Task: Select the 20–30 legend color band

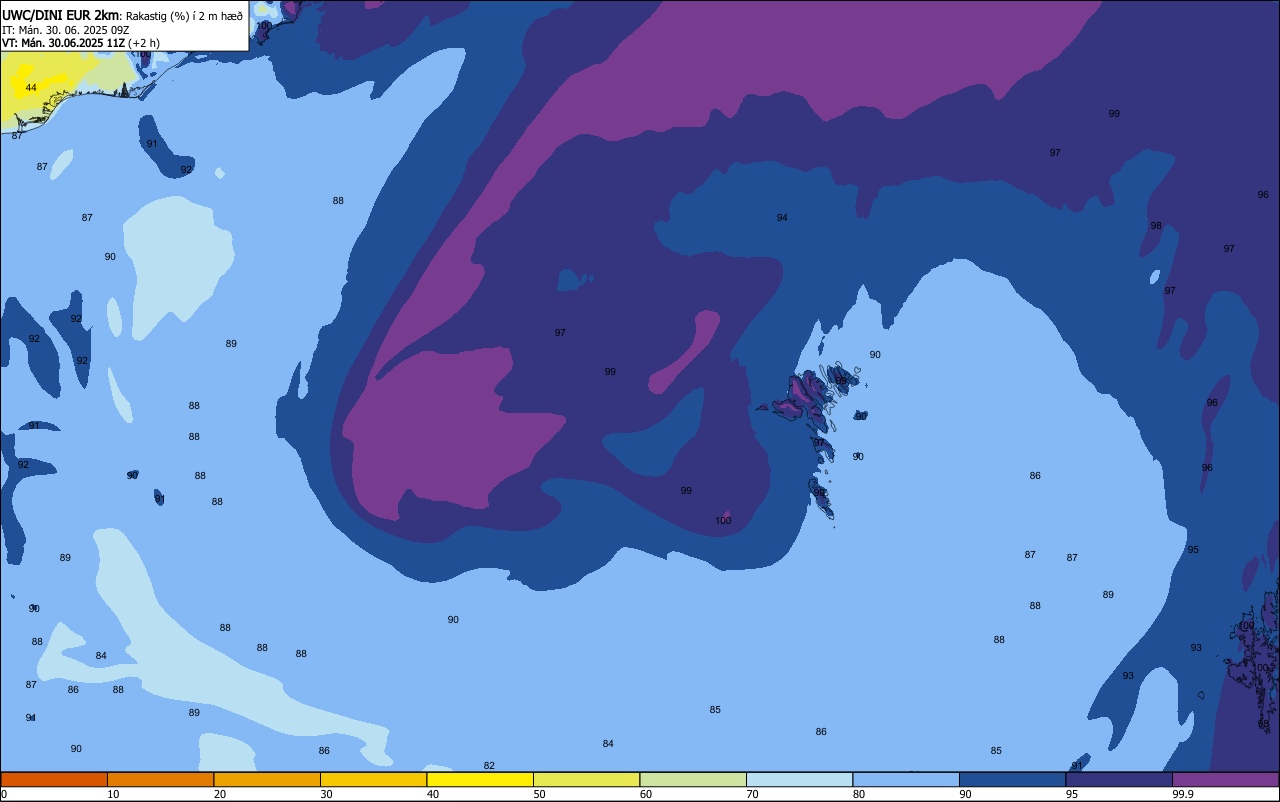Action: pos(267,779)
